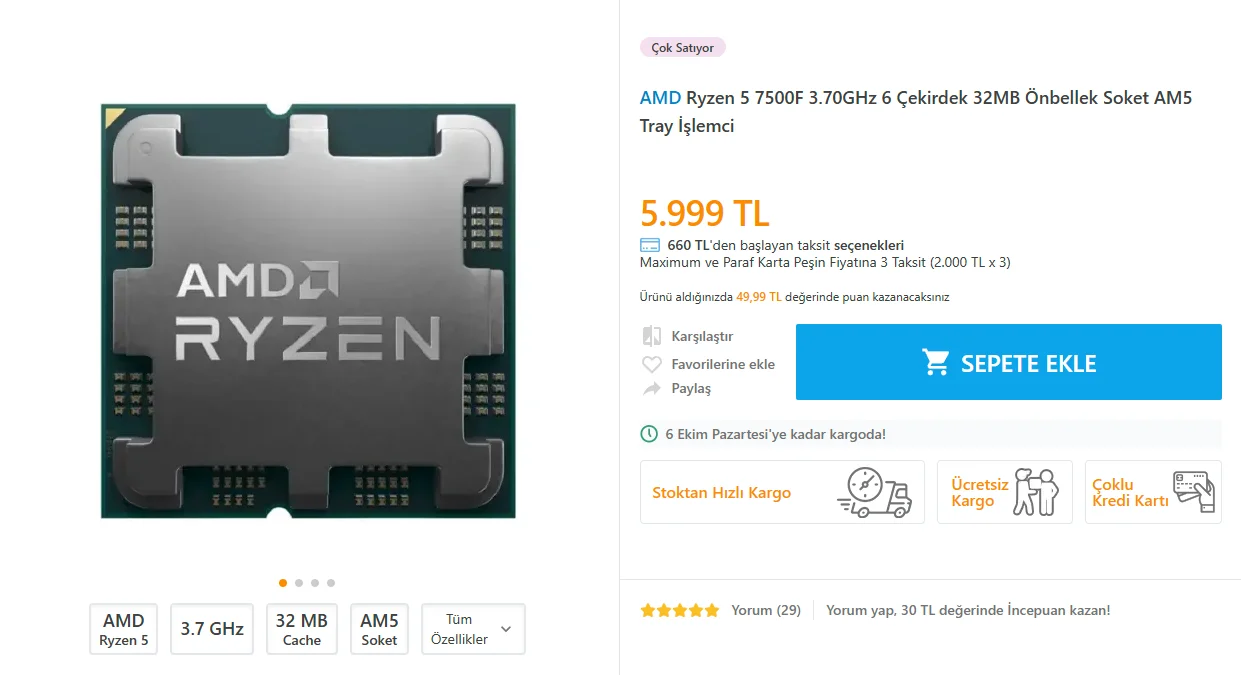The image size is (1241, 675).
Task: Click the share (Paylaş) arrow icon
Action: tap(652, 388)
